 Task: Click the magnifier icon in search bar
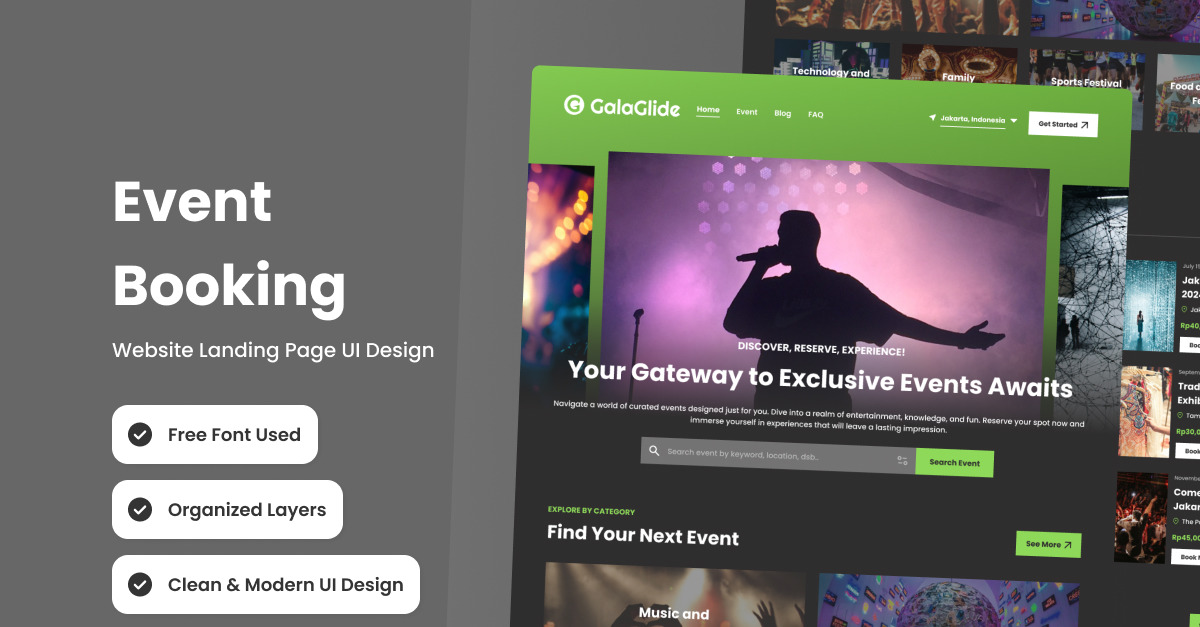[x=654, y=450]
